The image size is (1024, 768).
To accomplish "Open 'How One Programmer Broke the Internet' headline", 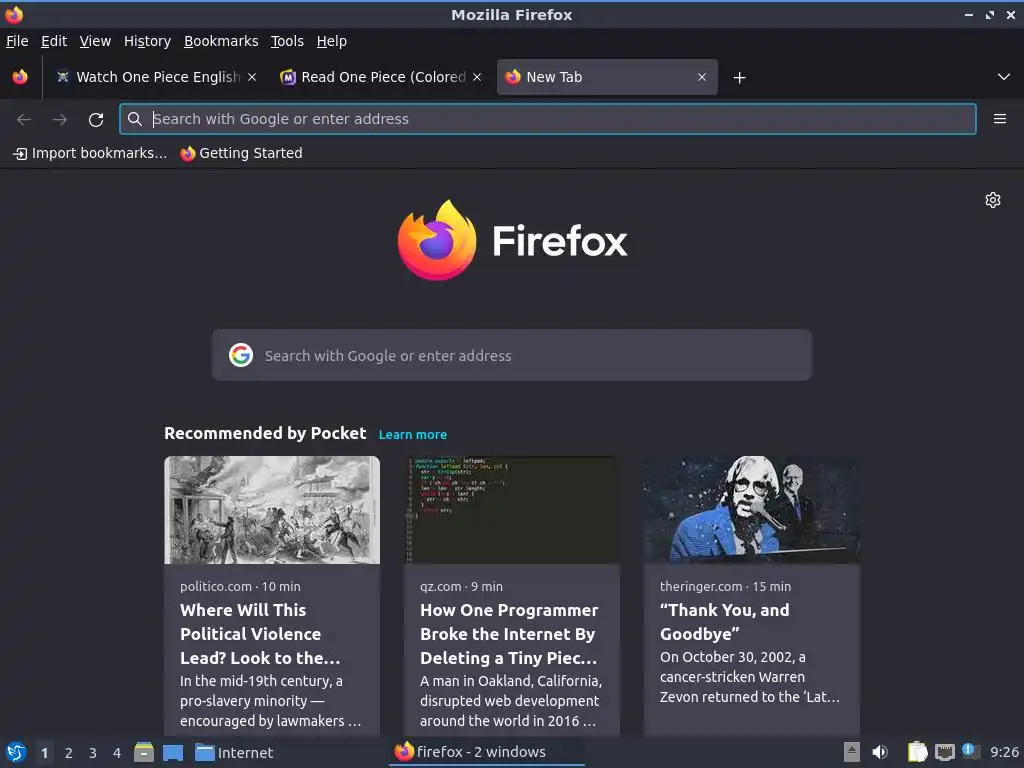I will pos(509,634).
